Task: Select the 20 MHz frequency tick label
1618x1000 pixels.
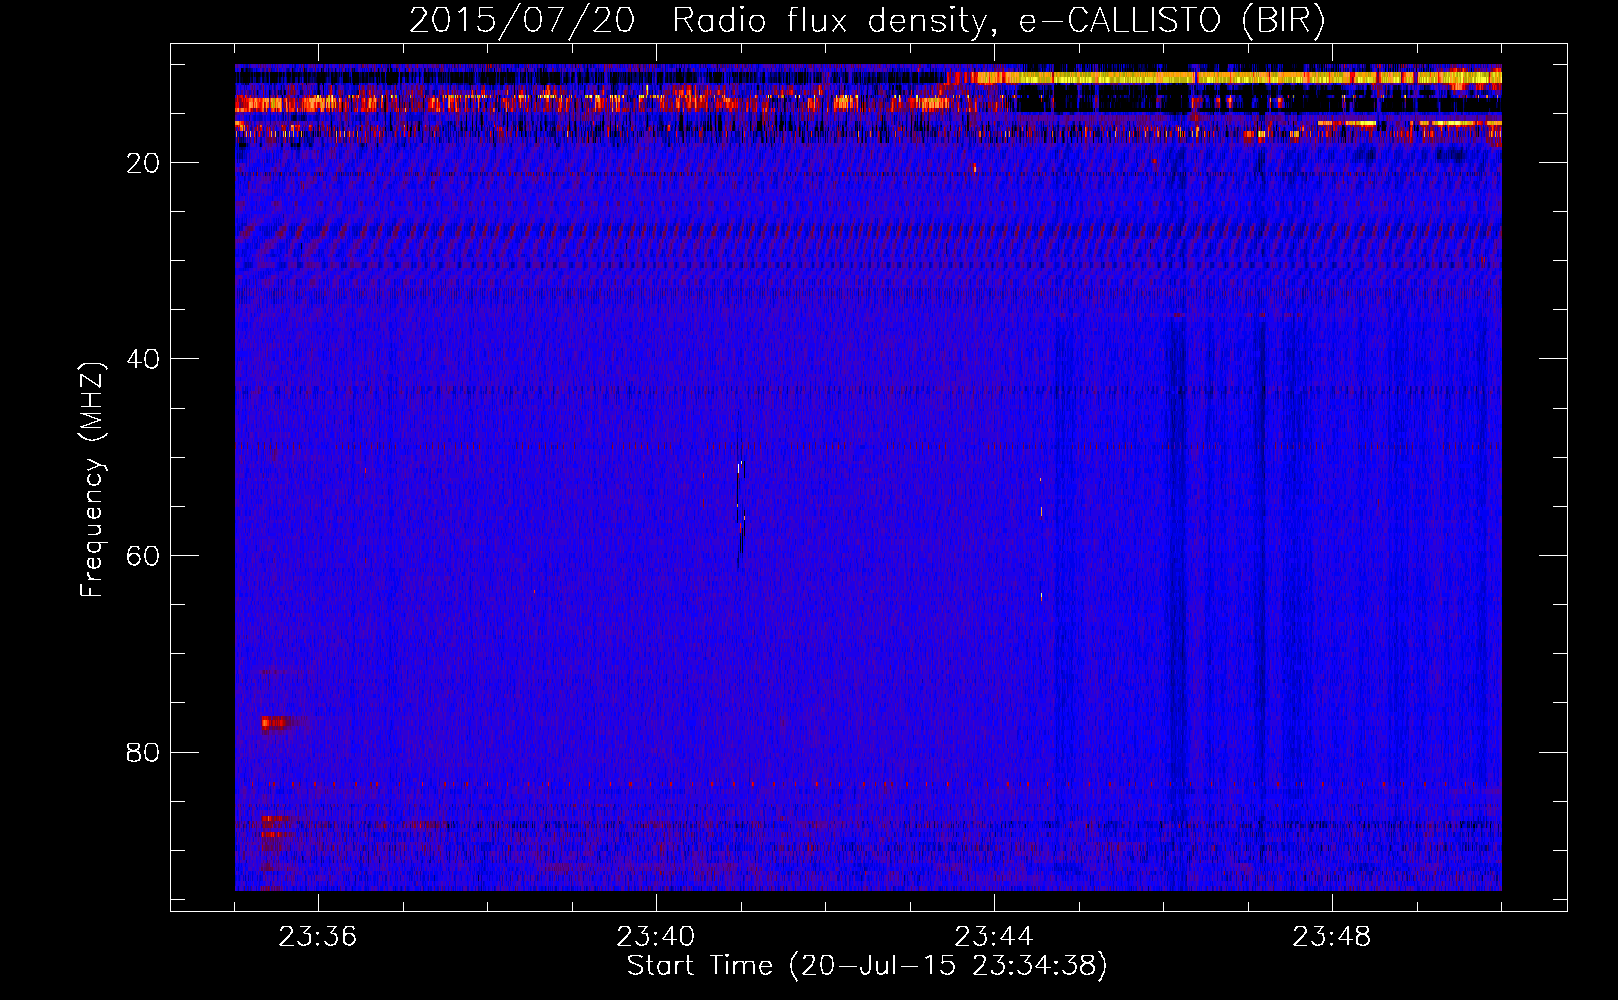Action: pos(144,163)
